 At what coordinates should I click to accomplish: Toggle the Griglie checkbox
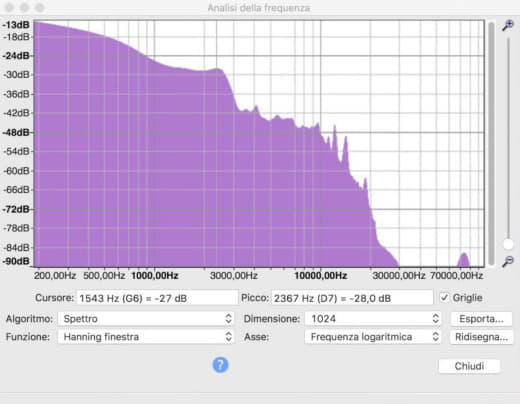click(444, 297)
